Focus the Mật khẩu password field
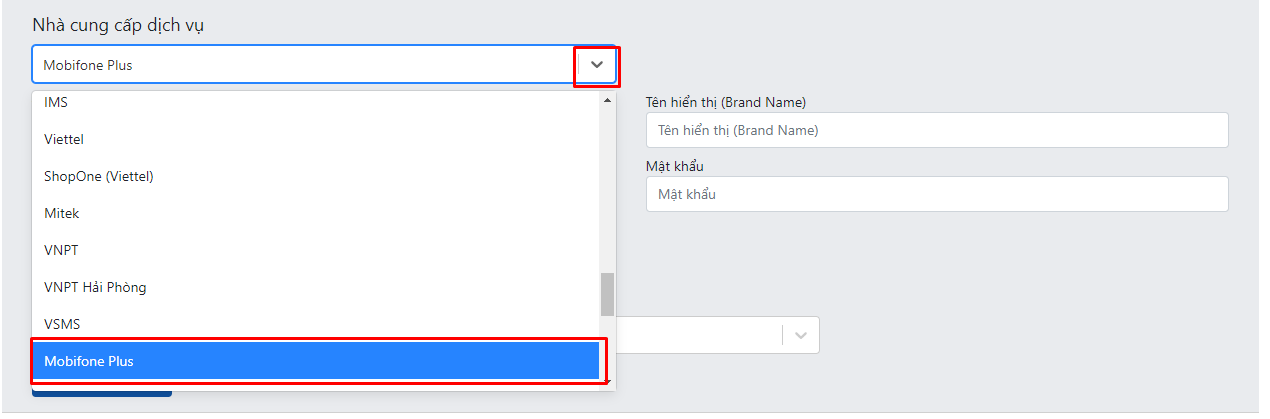This screenshot has height=419, width=1270. click(937, 194)
